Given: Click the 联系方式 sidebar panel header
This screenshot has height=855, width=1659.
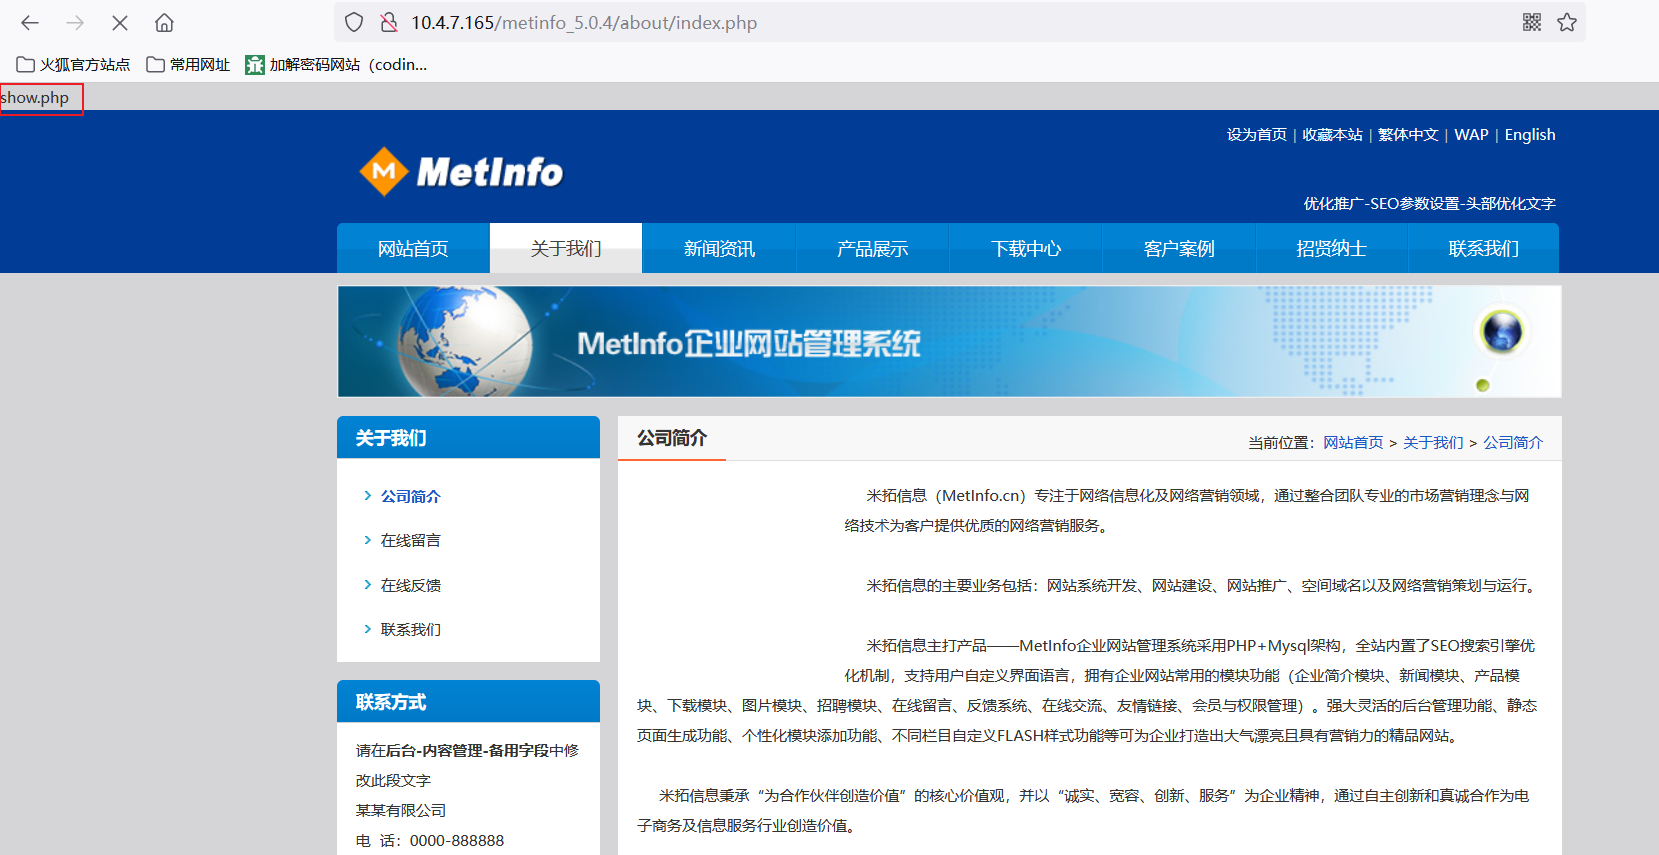Looking at the screenshot, I should tap(468, 701).
